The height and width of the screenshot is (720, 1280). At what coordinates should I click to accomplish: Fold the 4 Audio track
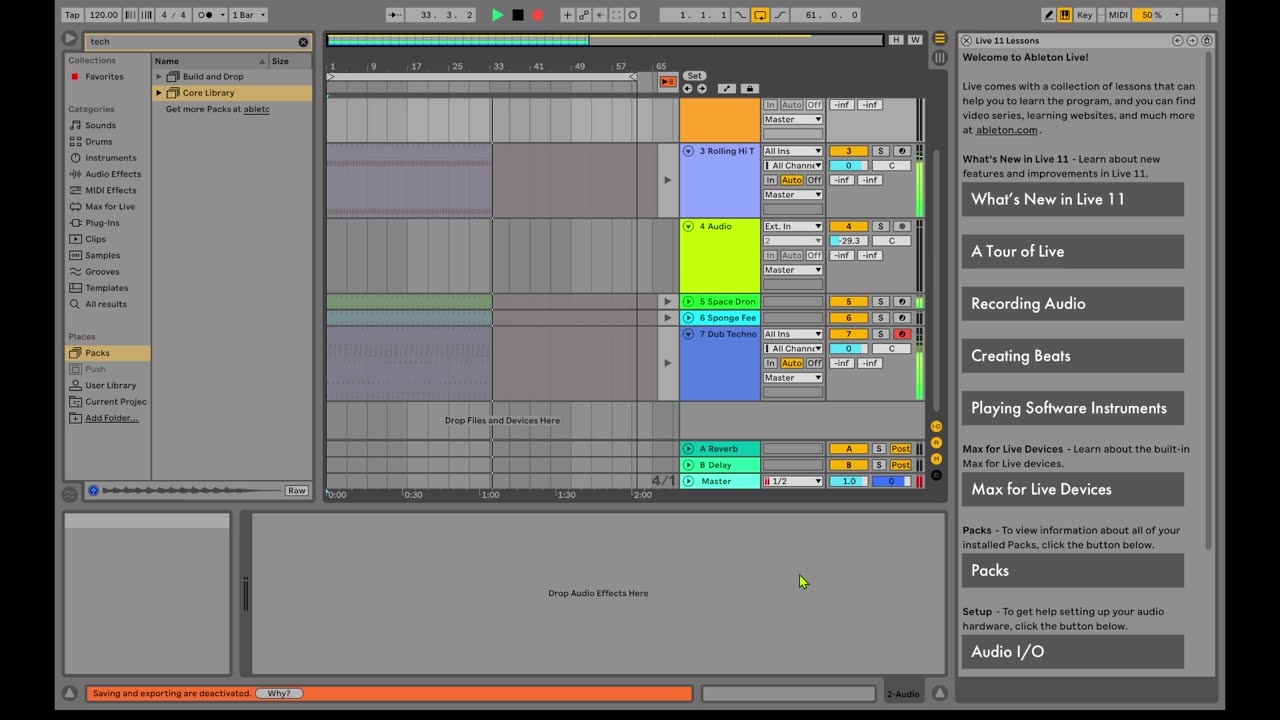[x=688, y=226]
